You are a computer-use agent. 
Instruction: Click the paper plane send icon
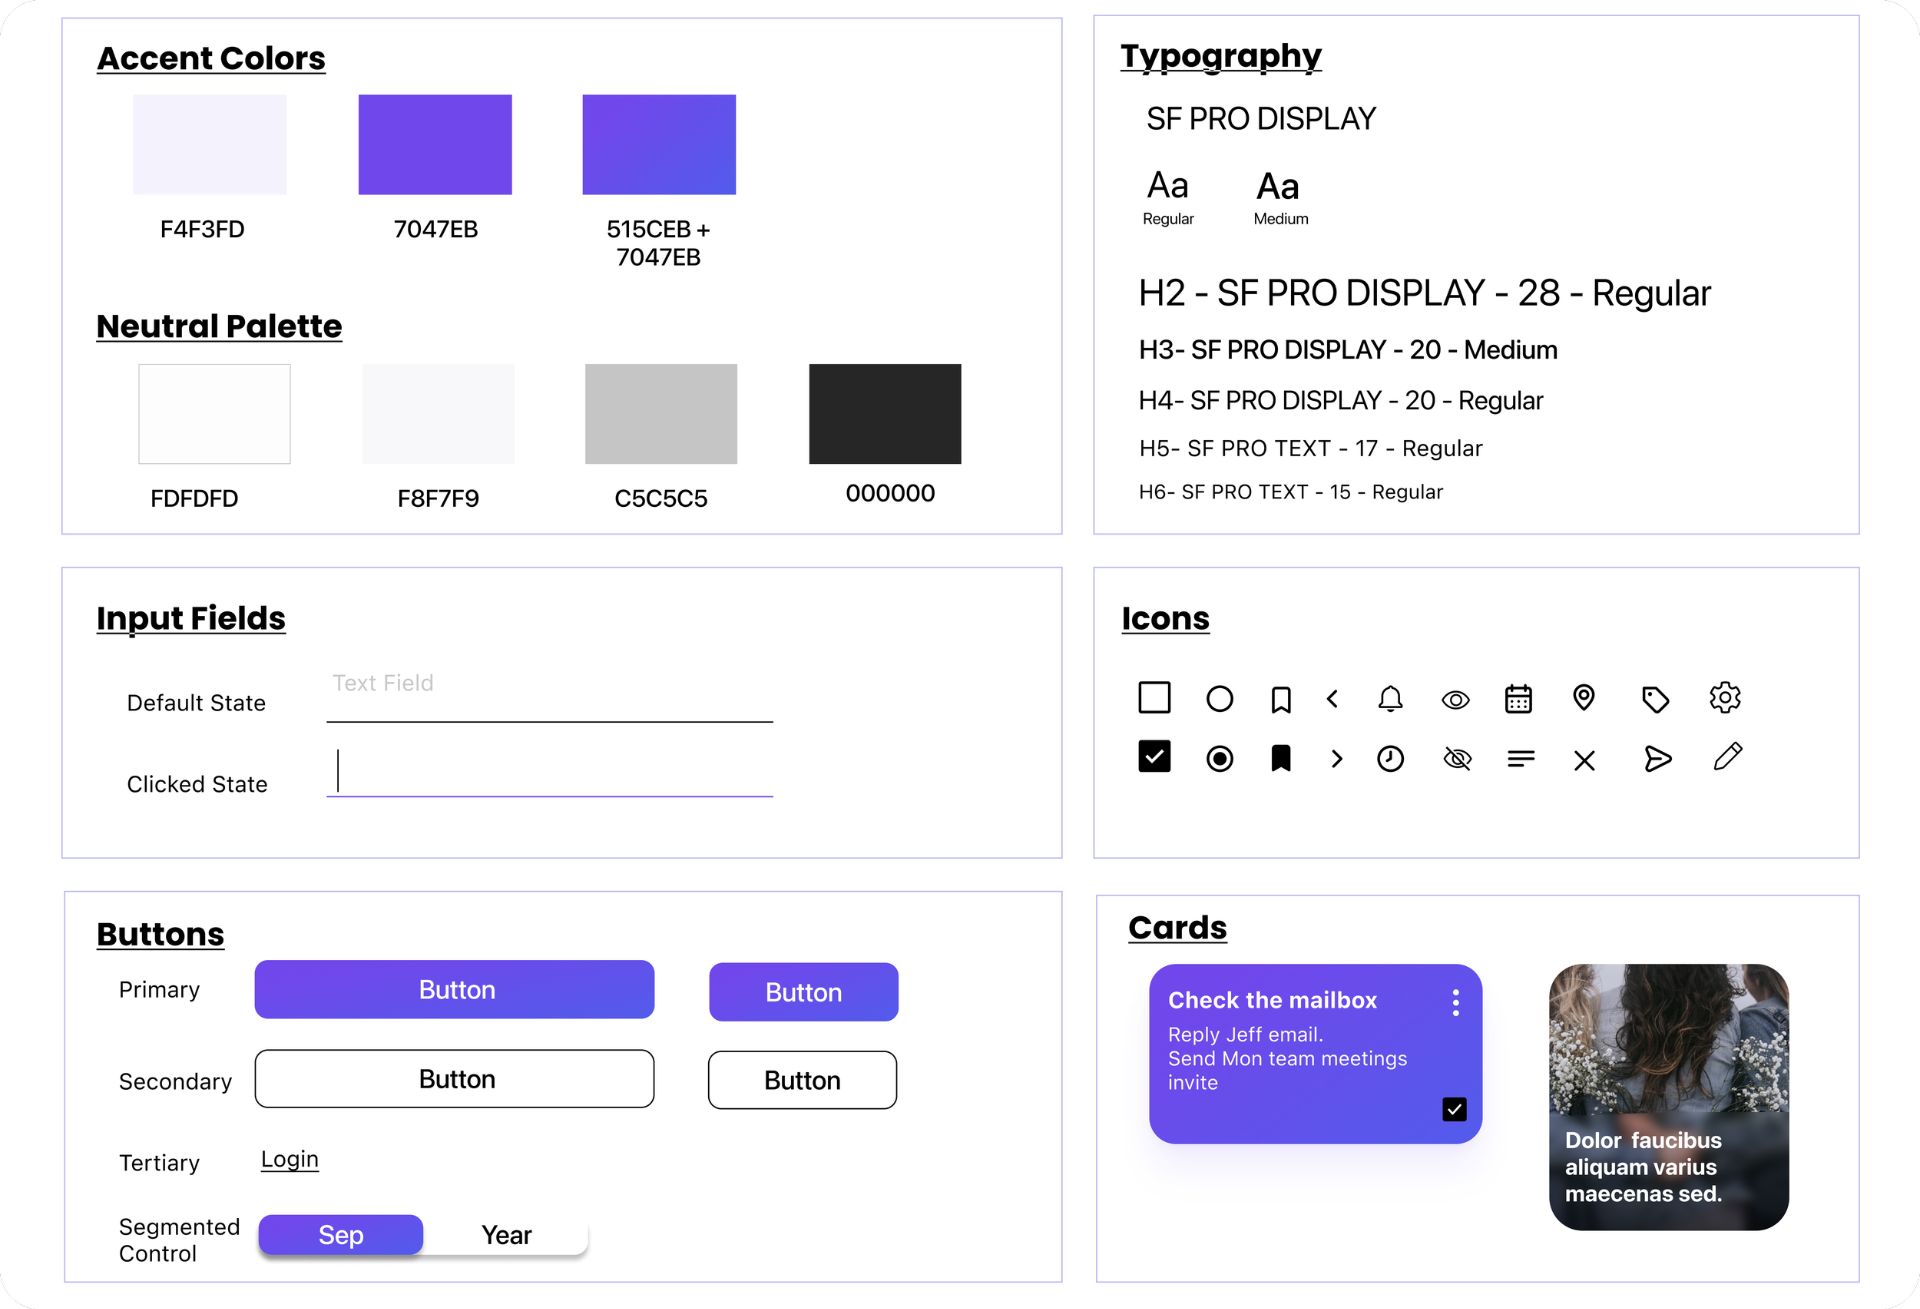tap(1657, 759)
